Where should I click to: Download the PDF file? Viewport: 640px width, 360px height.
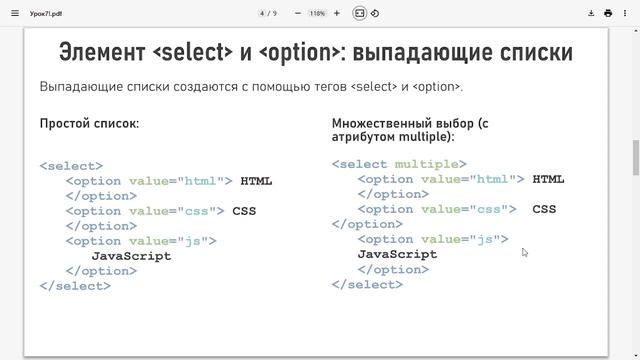pyautogui.click(x=591, y=13)
